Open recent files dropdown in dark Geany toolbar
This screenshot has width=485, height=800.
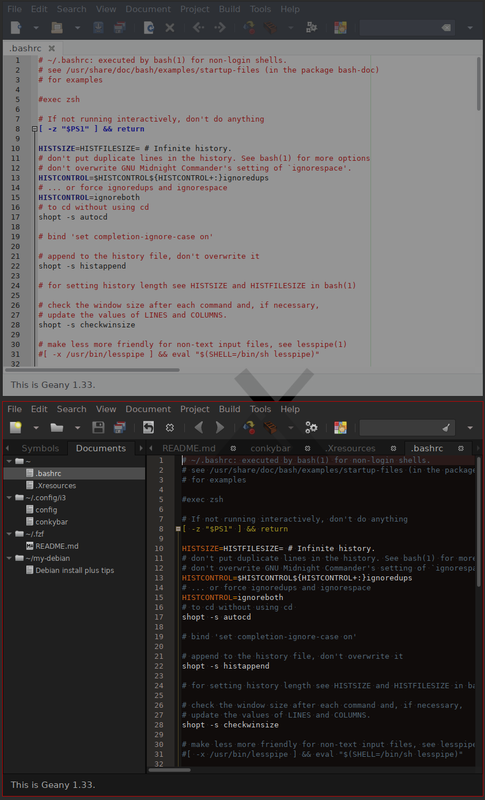click(x=78, y=428)
